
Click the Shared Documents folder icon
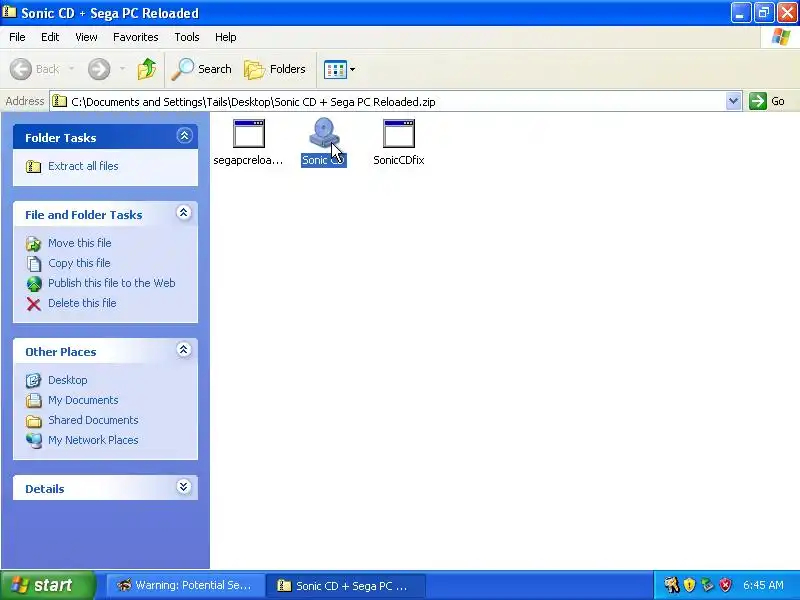coord(34,420)
